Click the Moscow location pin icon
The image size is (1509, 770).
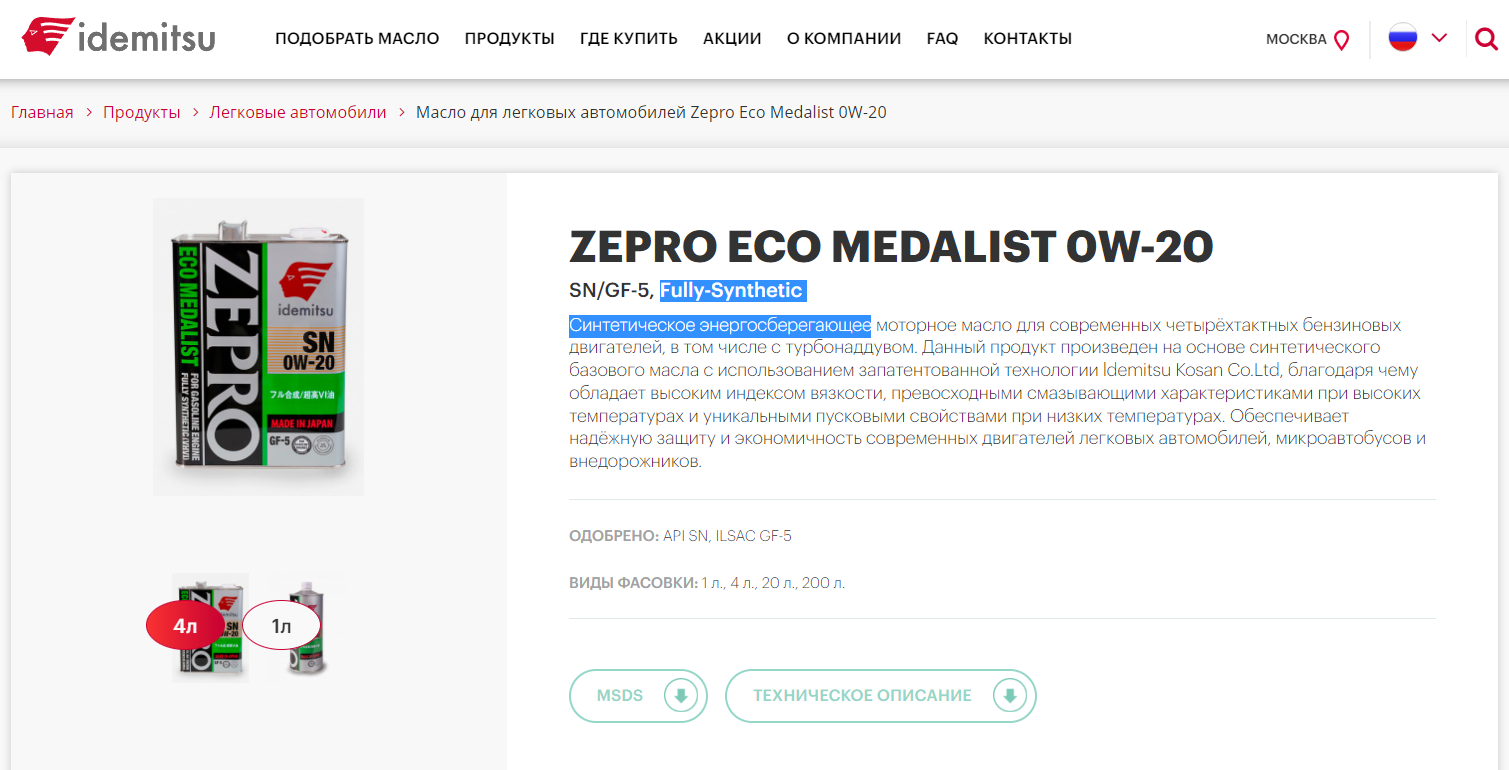coord(1342,40)
